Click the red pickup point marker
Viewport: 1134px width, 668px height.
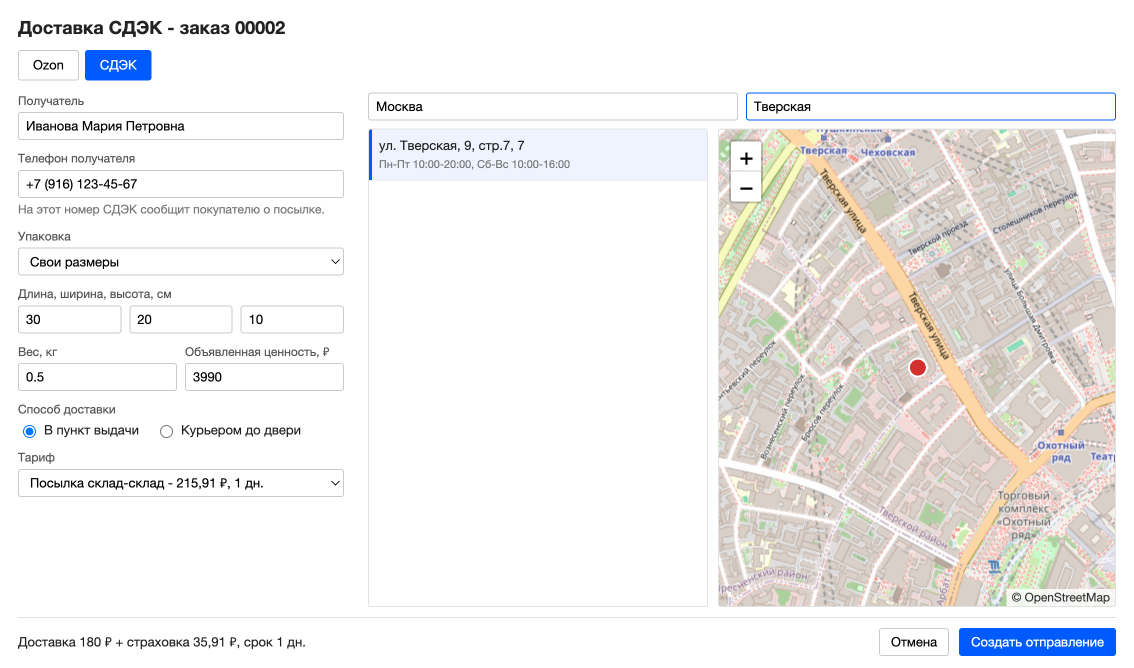[918, 367]
